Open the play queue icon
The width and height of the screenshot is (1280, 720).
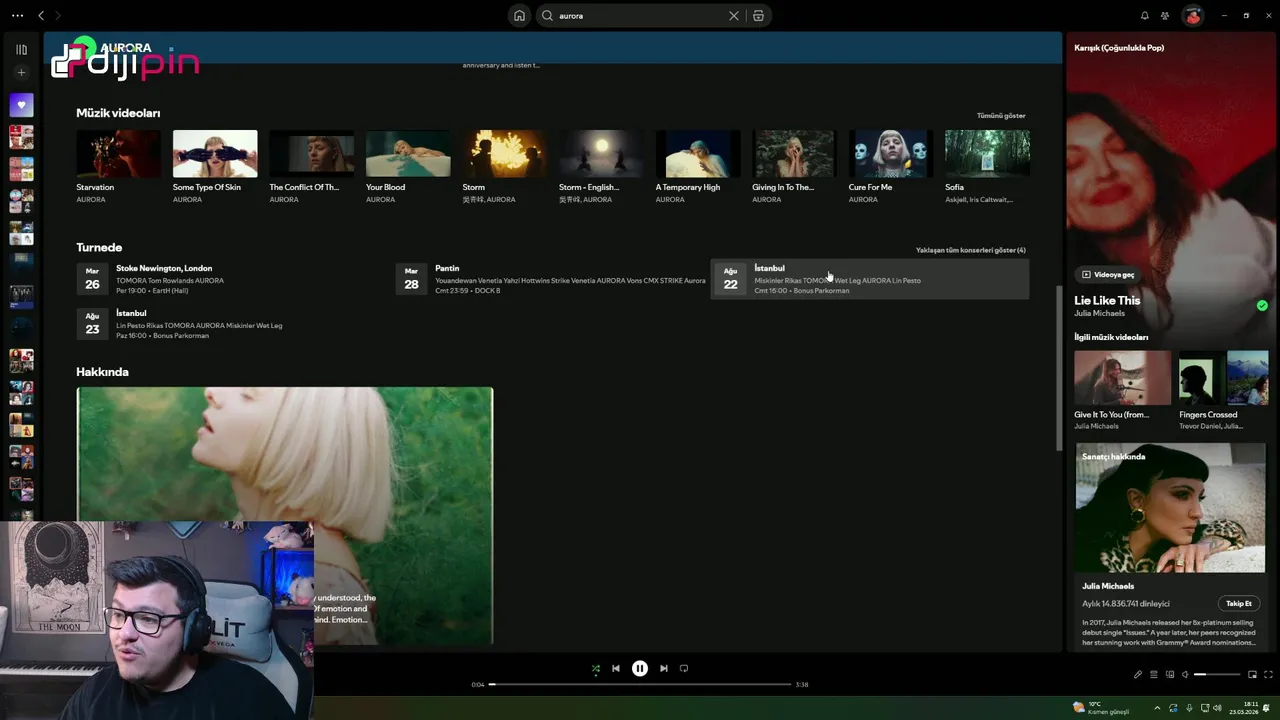[1153, 675]
